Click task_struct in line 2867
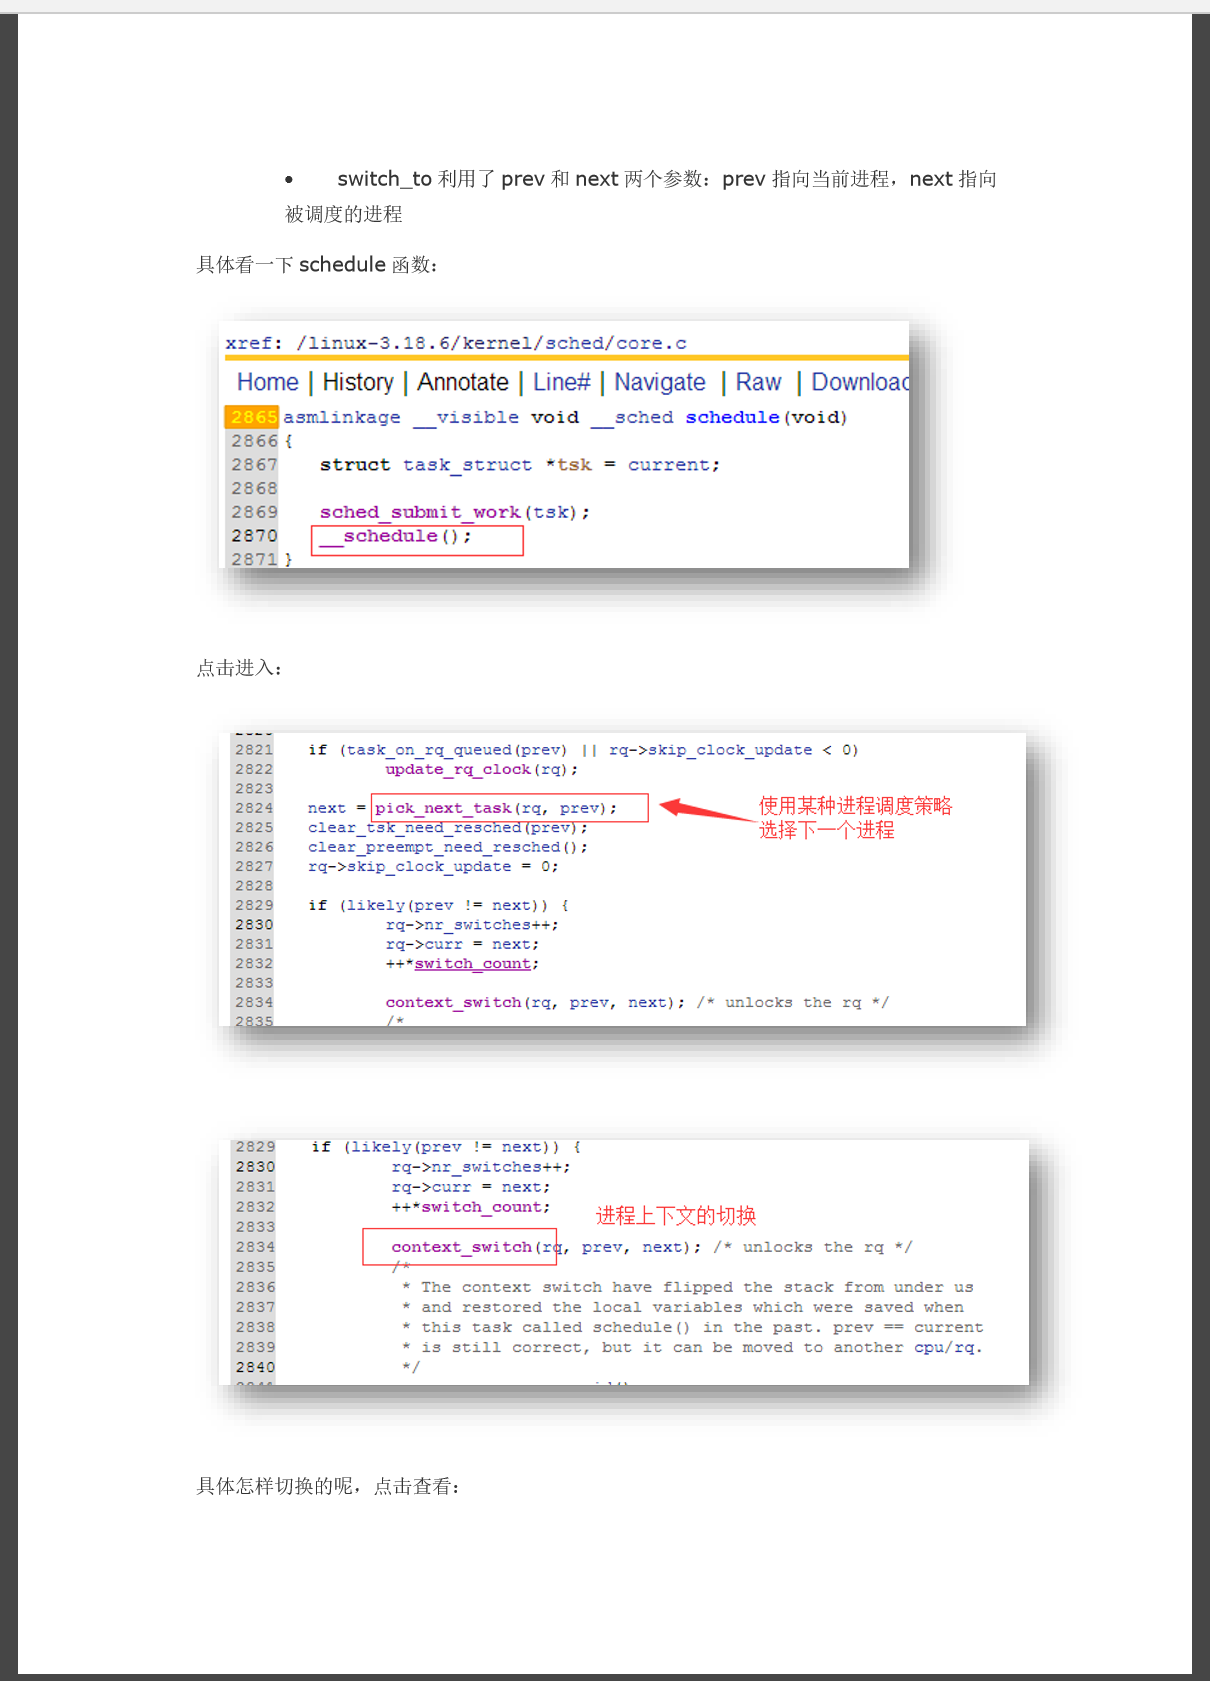This screenshot has height=1681, width=1210. [x=467, y=465]
